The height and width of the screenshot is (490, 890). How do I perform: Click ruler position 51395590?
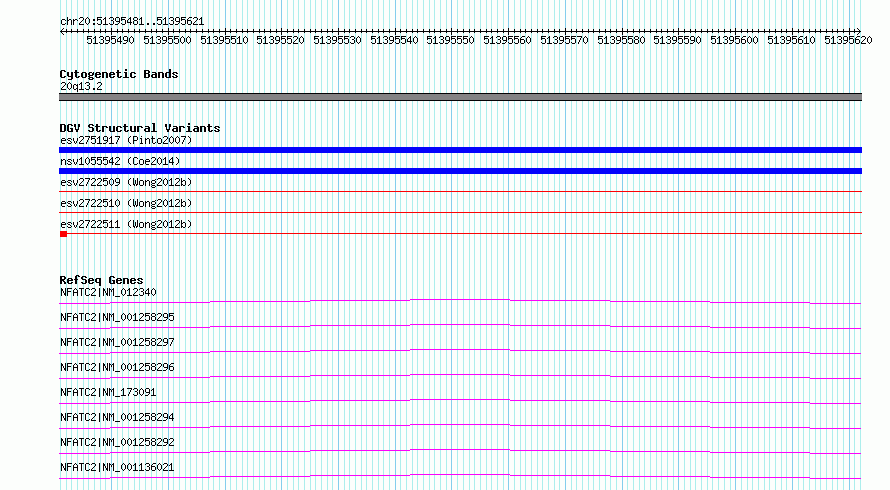tap(677, 40)
